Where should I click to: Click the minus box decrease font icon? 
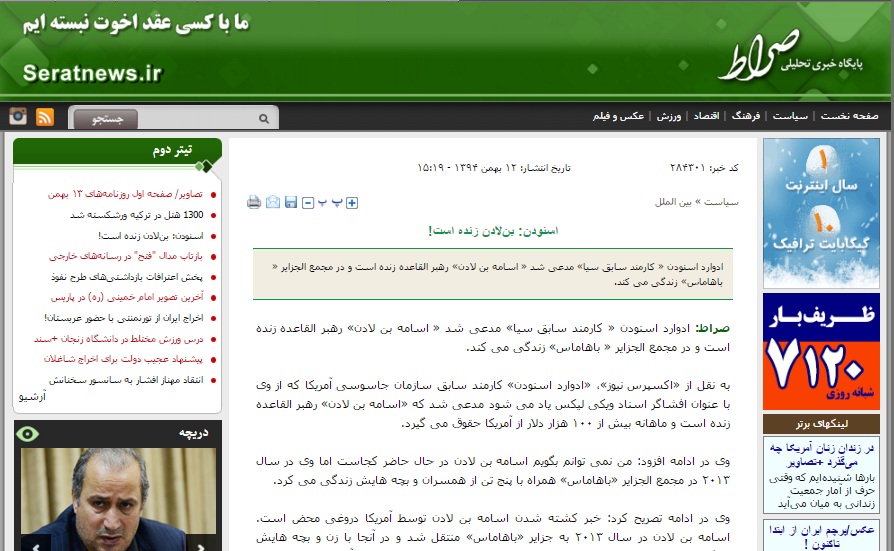pos(308,203)
